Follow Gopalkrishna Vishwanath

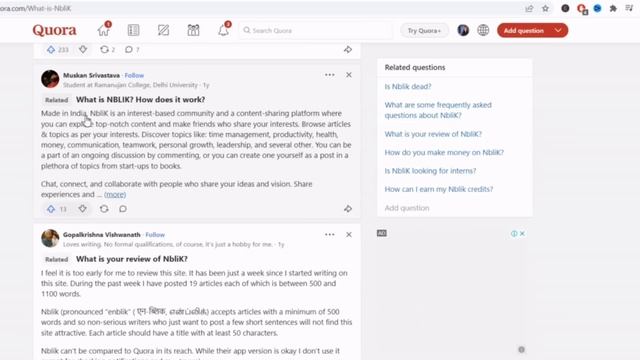pos(155,235)
